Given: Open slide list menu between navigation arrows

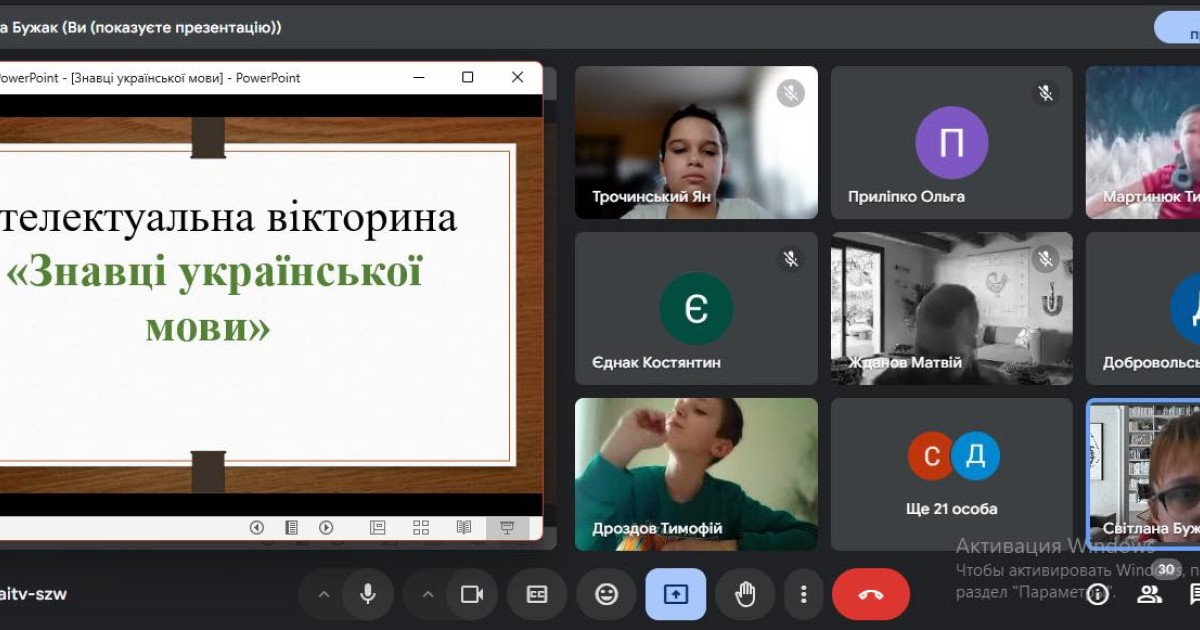Looking at the screenshot, I should pyautogui.click(x=291, y=527).
